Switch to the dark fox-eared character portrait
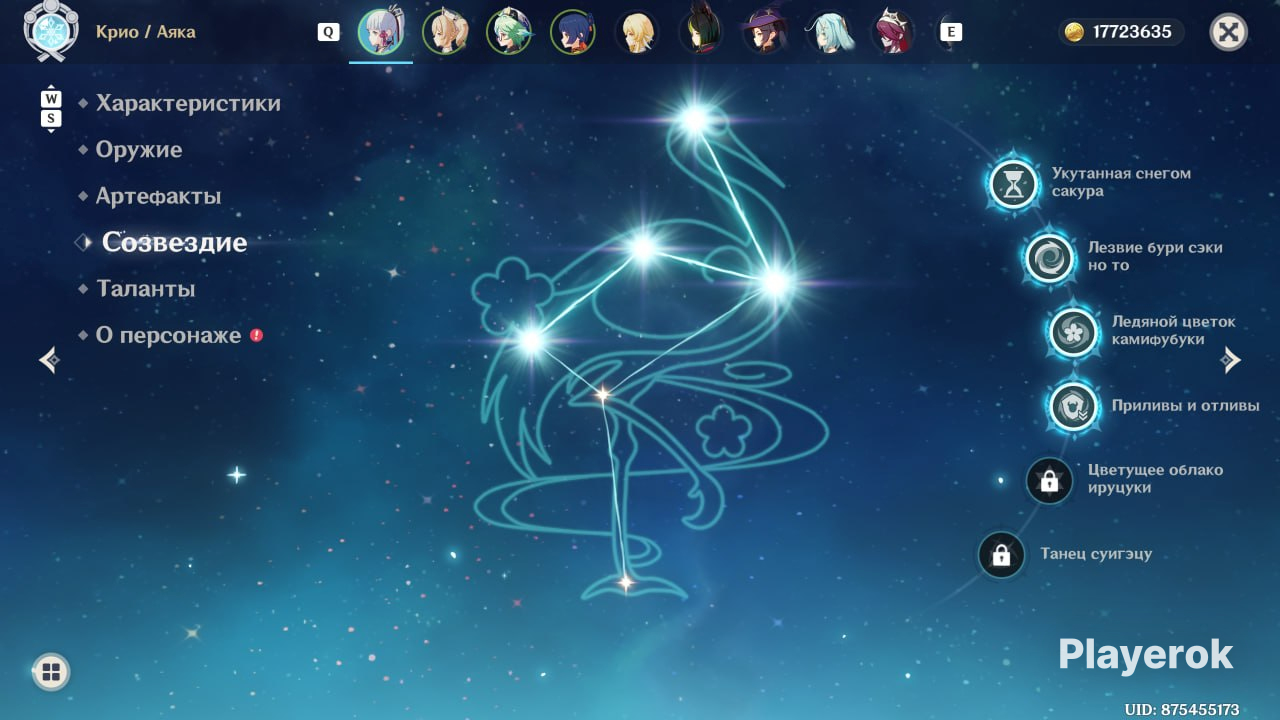The image size is (1280, 720). 700,32
